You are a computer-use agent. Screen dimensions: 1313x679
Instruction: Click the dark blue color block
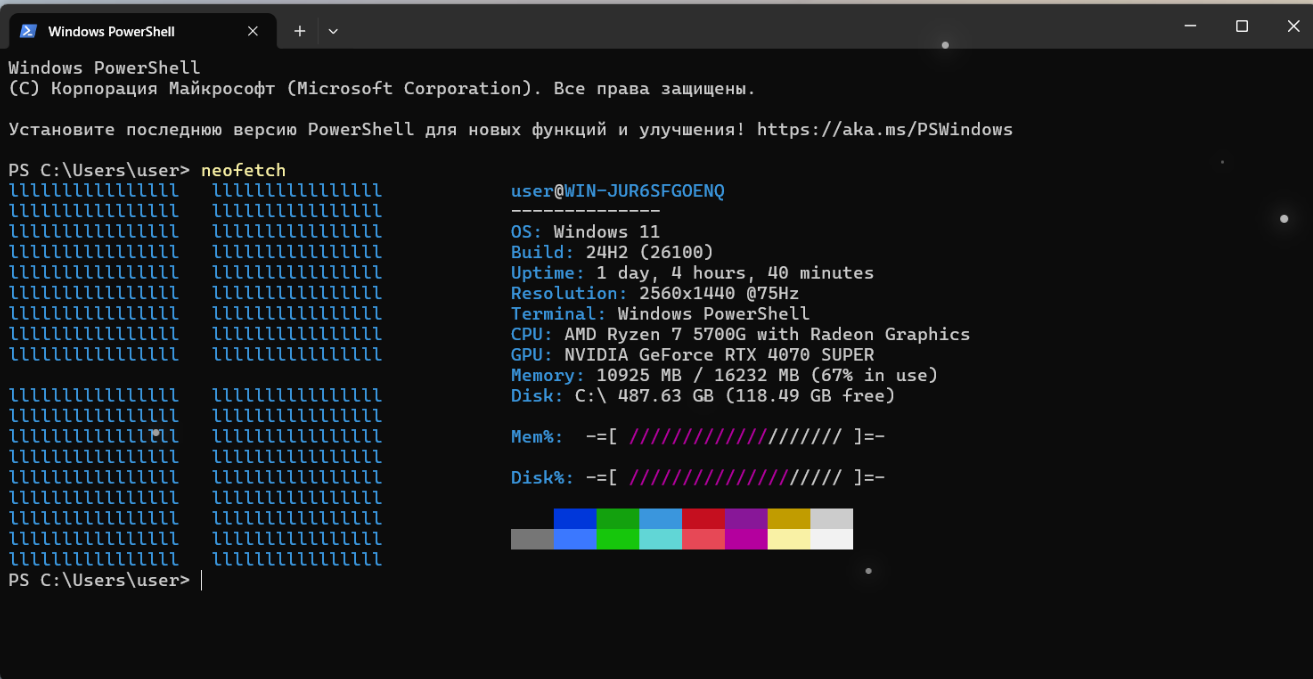click(x=575, y=519)
